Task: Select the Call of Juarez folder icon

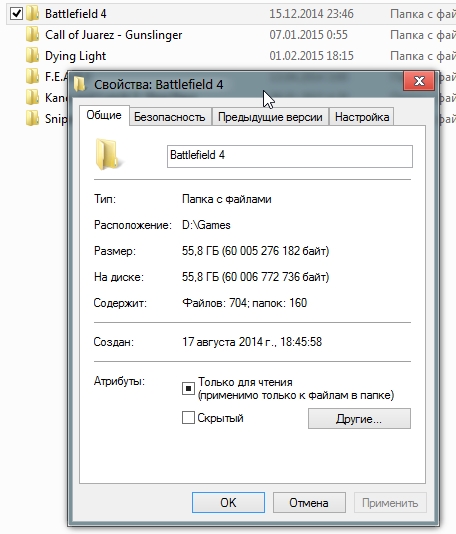Action: [33, 35]
